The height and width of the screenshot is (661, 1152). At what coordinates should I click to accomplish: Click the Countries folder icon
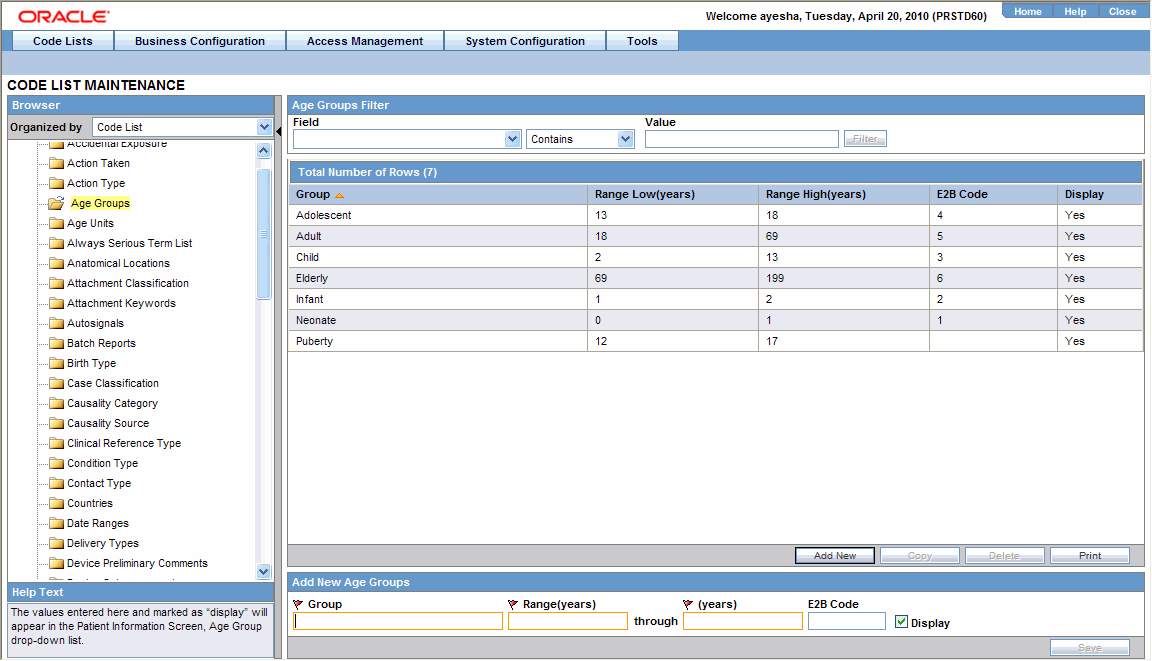click(57, 503)
